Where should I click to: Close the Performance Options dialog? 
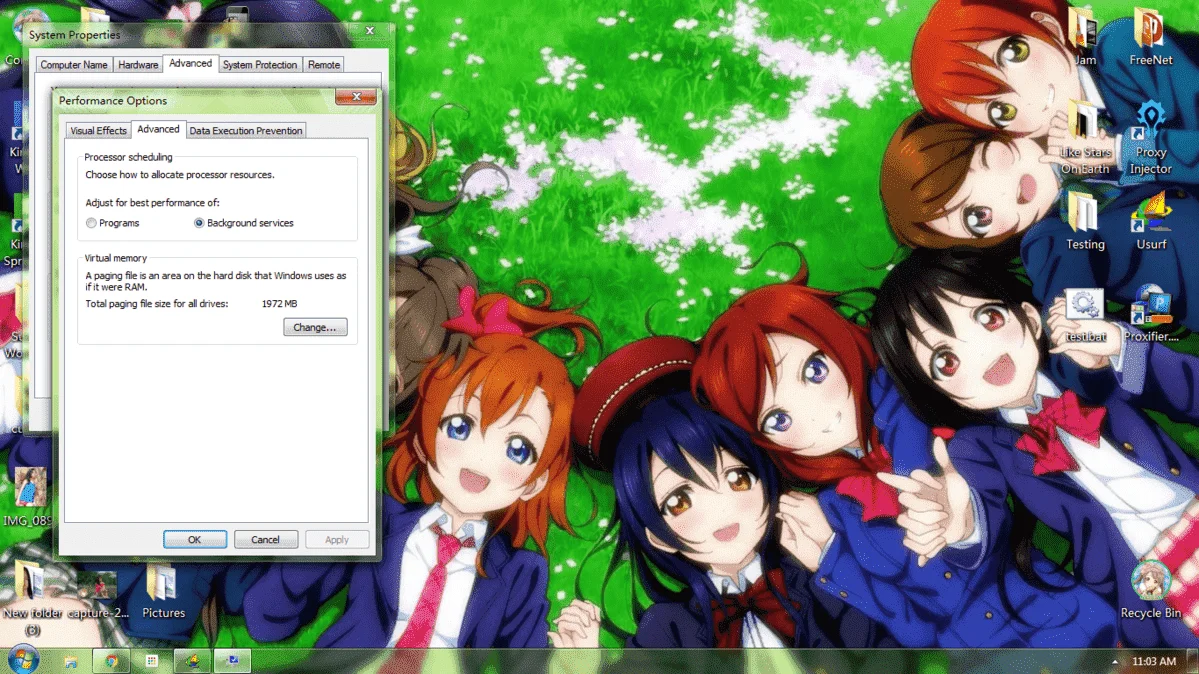pos(356,97)
